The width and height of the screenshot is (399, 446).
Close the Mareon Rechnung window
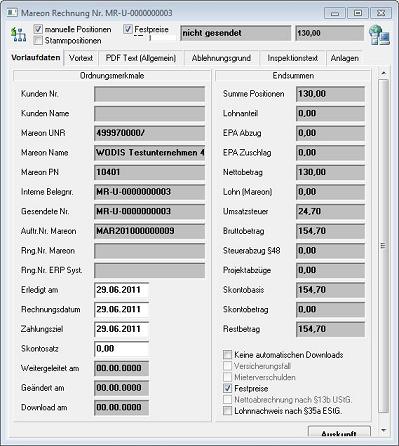(381, 13)
